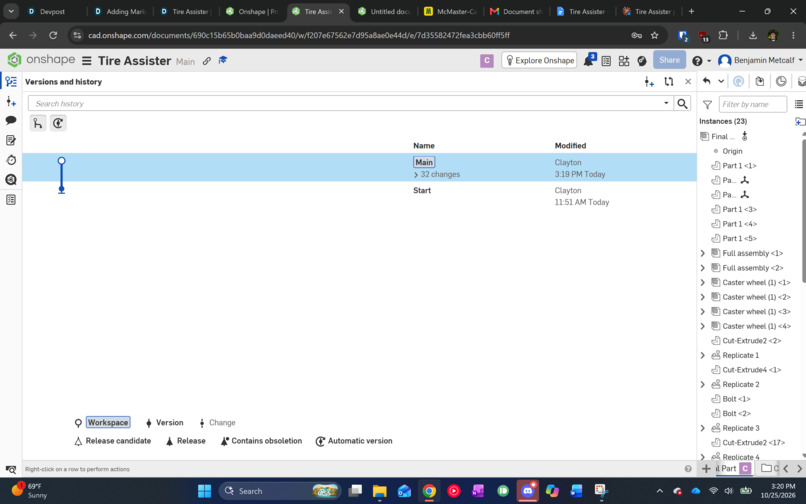
Task: Click the compare versions icon
Action: pos(668,82)
